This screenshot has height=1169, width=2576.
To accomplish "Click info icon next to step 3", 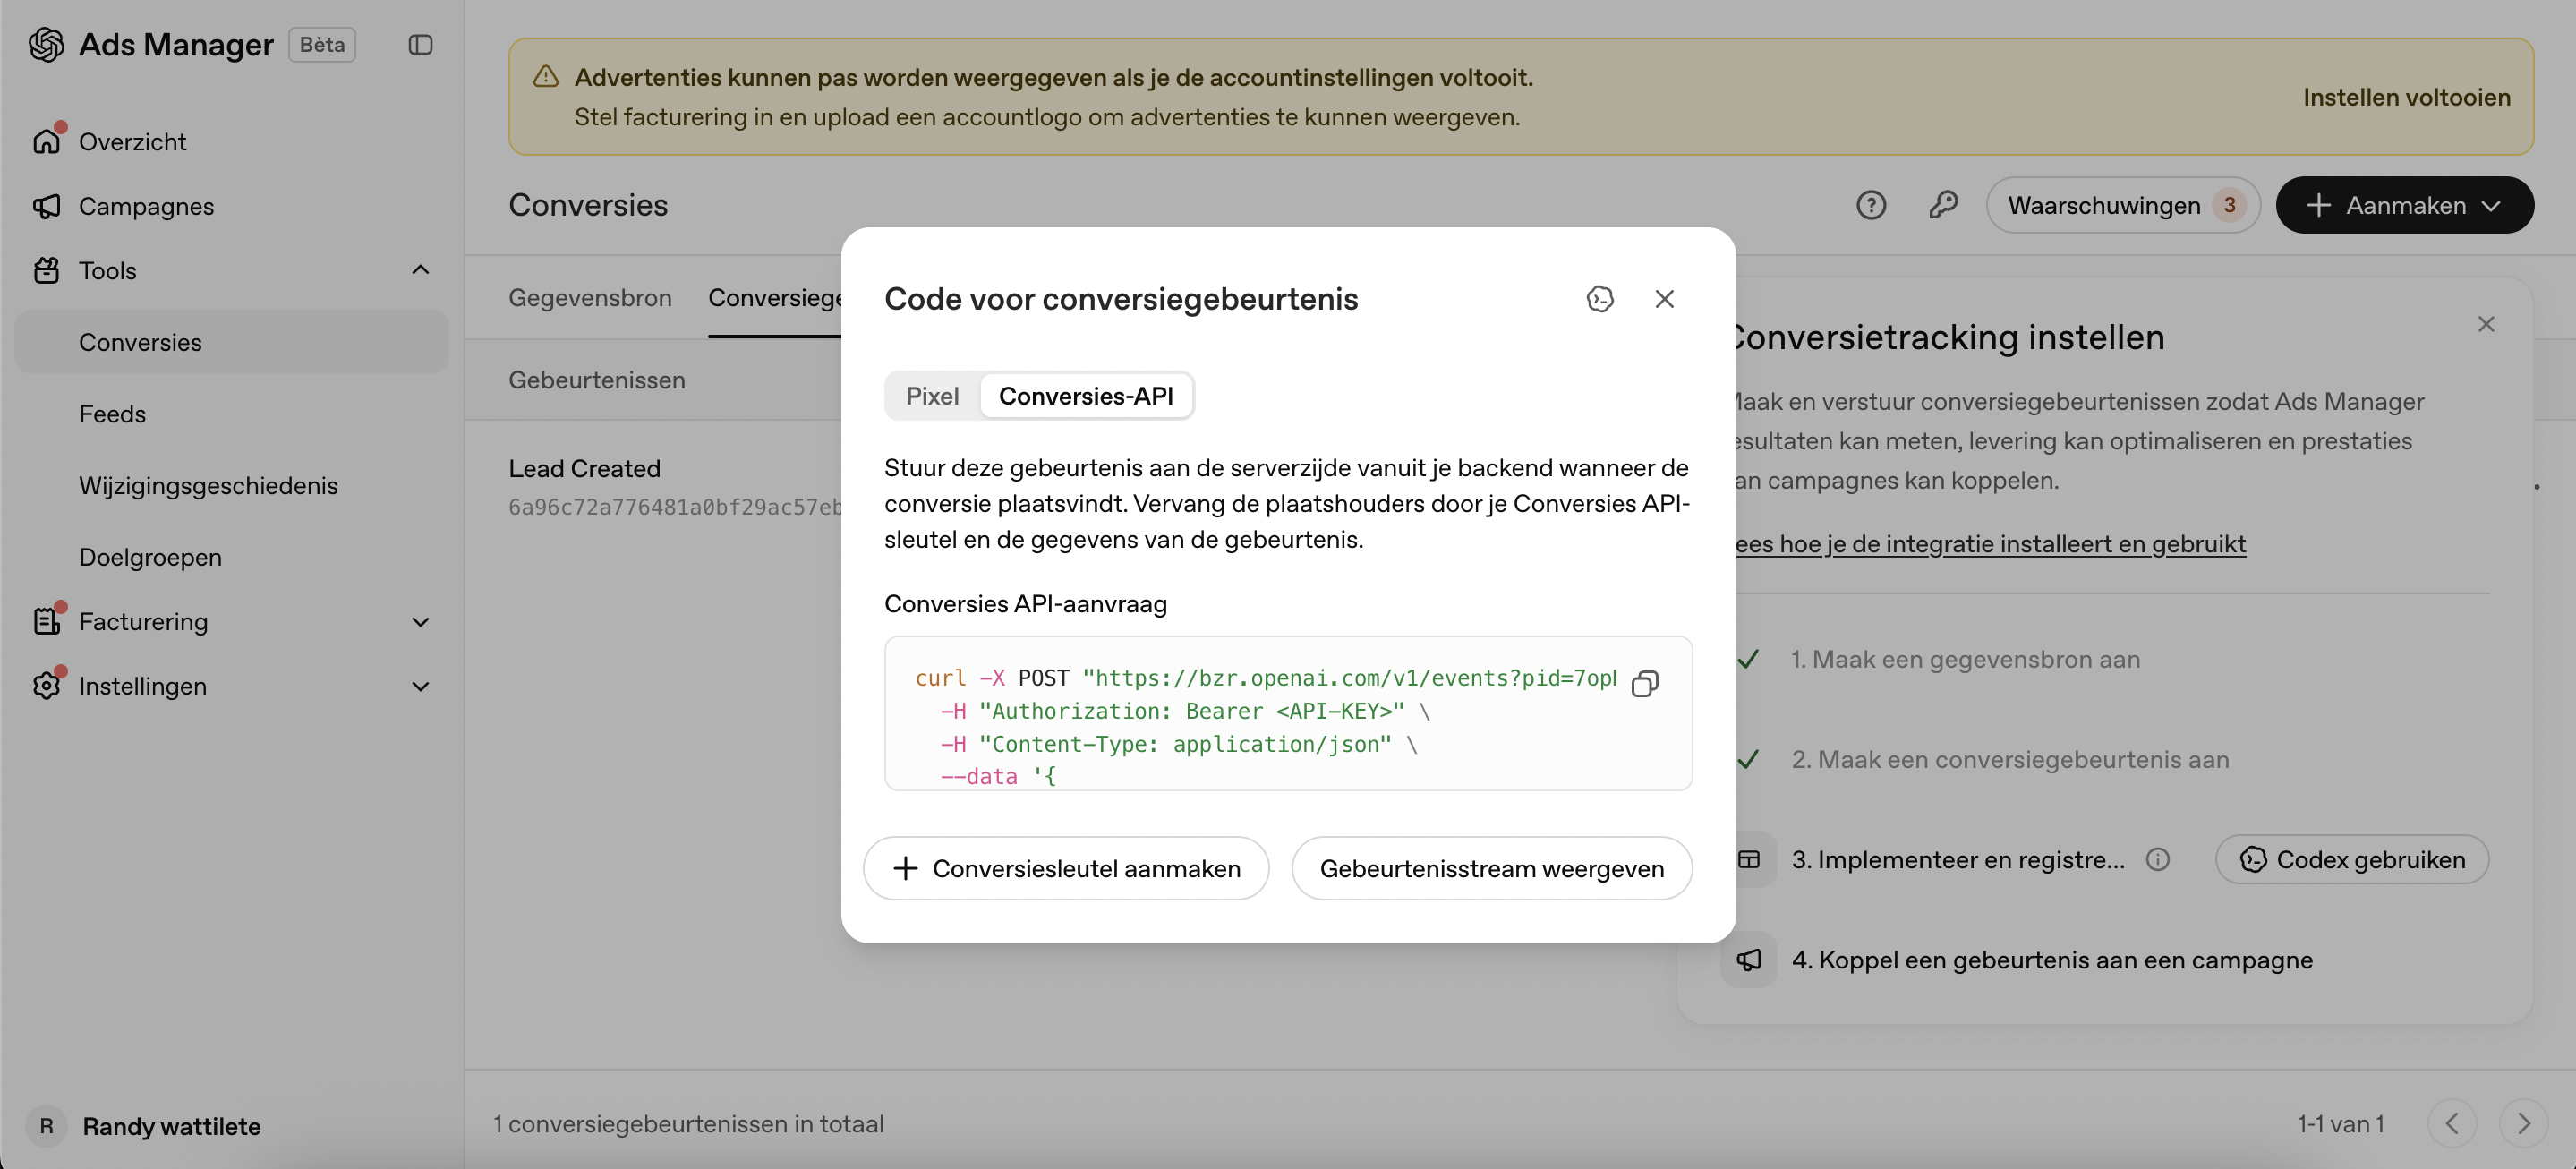I will 2157,859.
